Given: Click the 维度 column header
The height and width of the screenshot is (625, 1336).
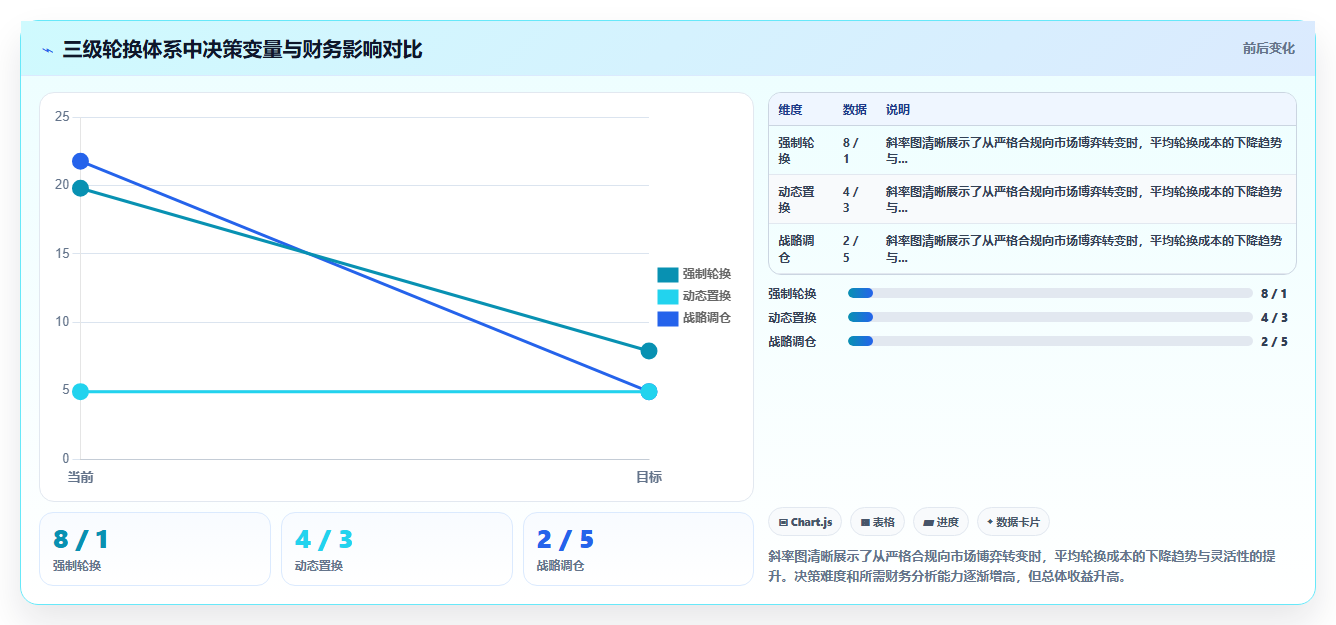Looking at the screenshot, I should click(x=790, y=110).
